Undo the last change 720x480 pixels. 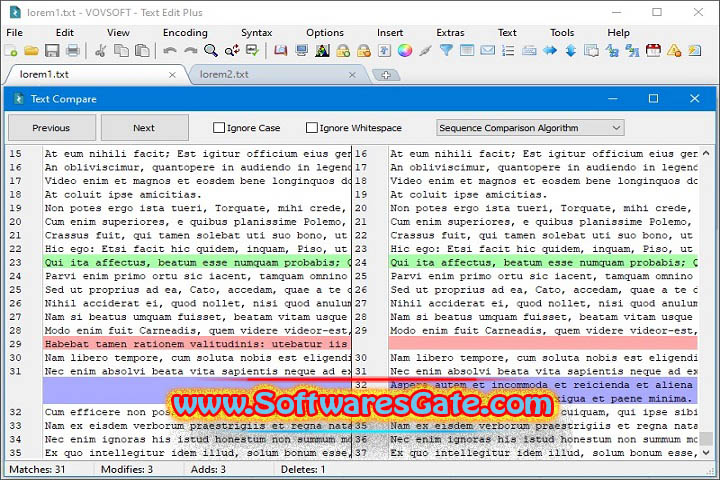click(169, 51)
